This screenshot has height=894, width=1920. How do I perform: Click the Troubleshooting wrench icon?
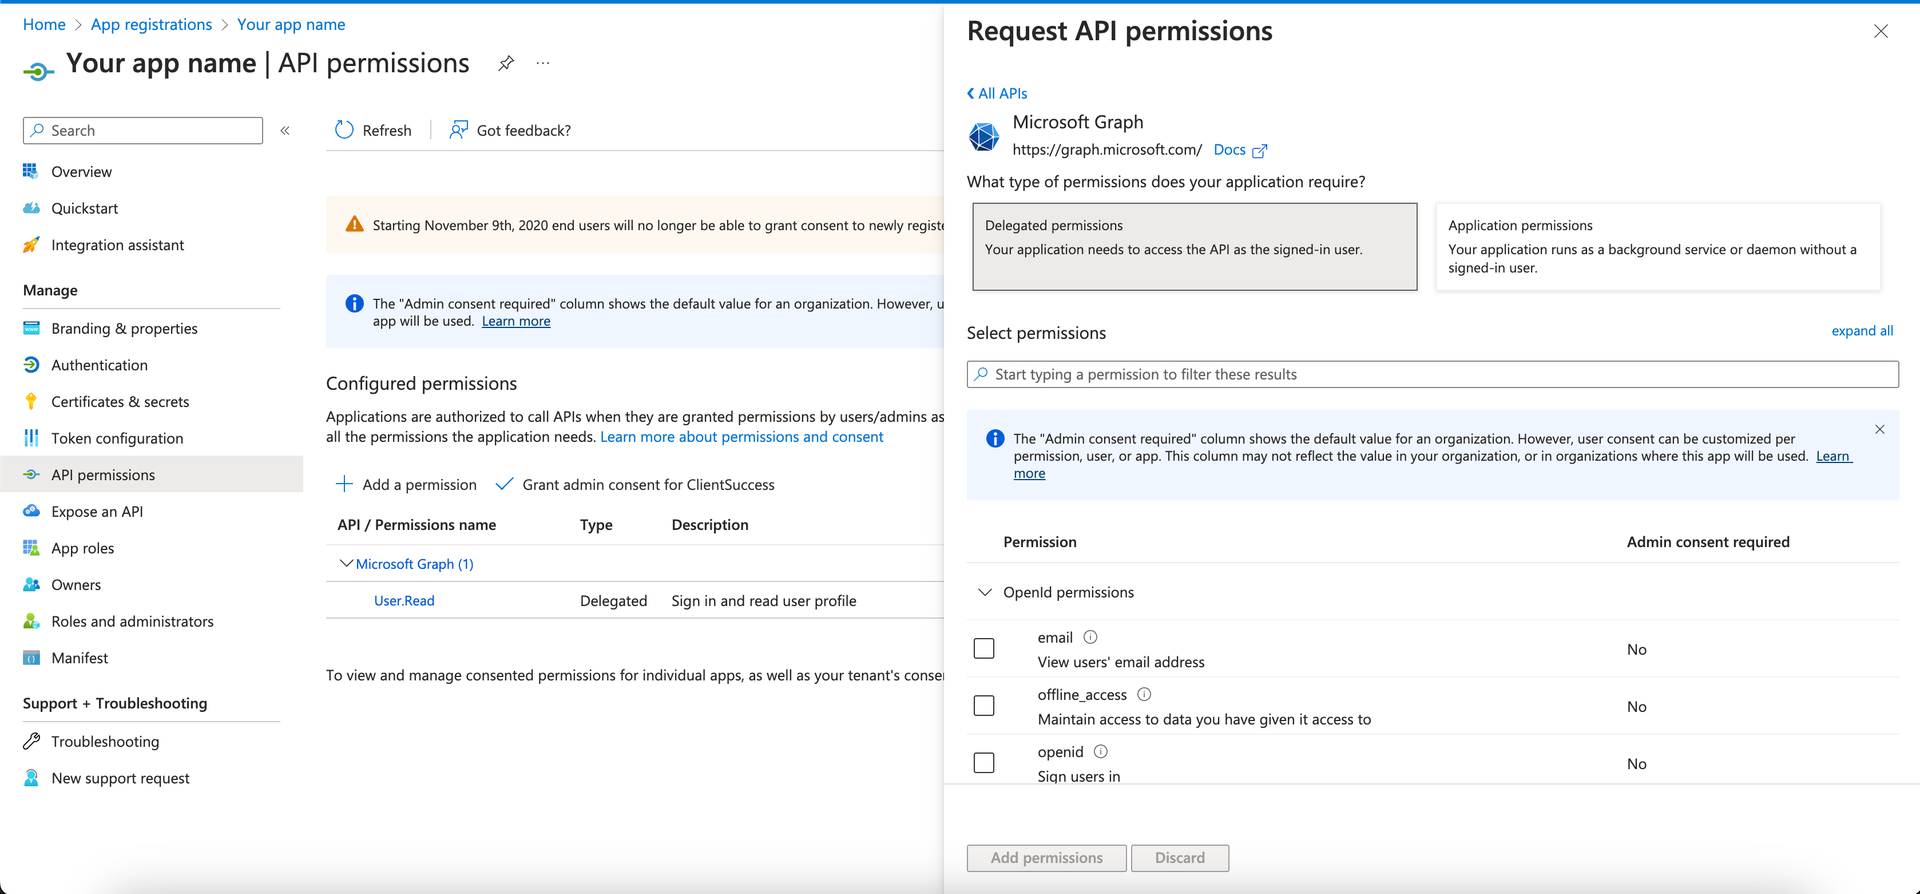pyautogui.click(x=31, y=741)
